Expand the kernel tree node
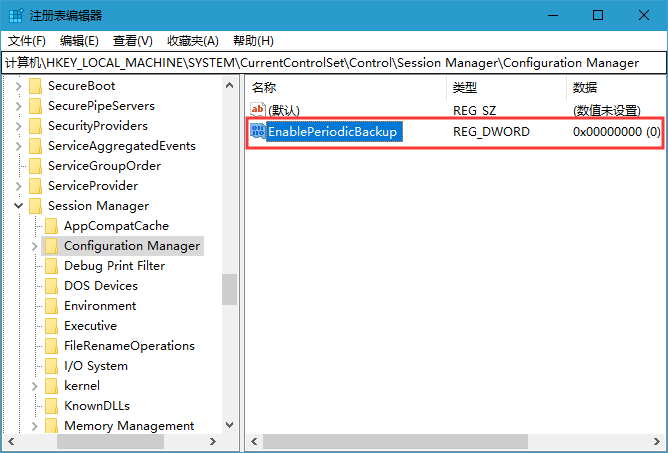Image resolution: width=668 pixels, height=453 pixels. point(35,386)
